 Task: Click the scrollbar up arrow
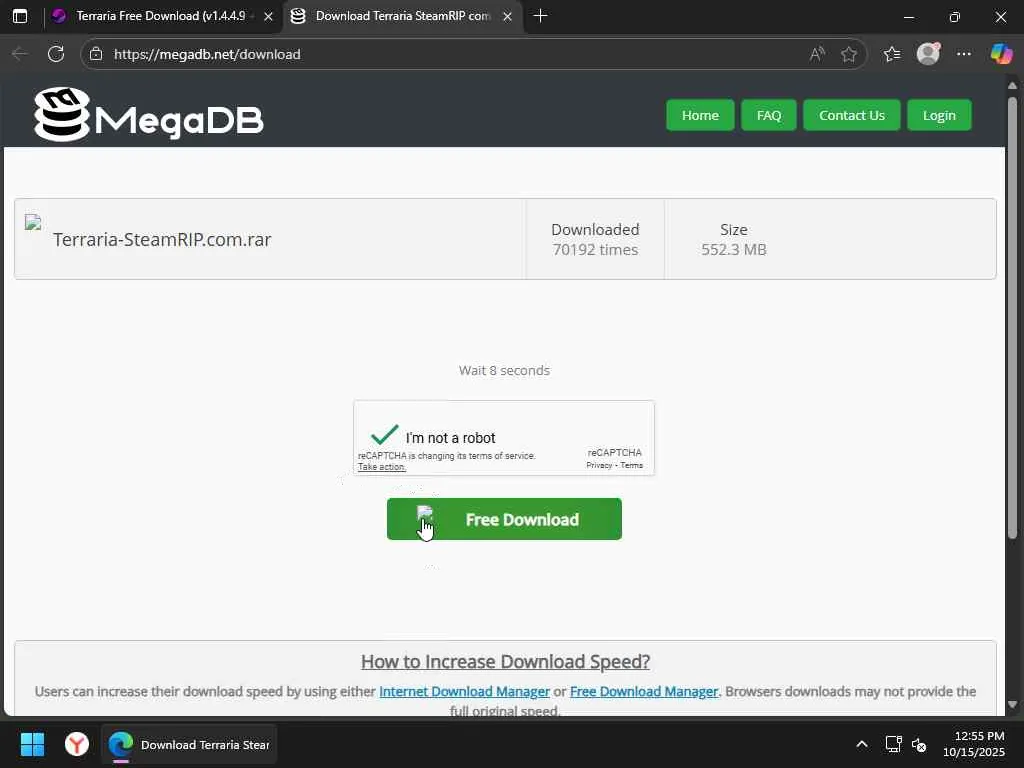[1012, 86]
